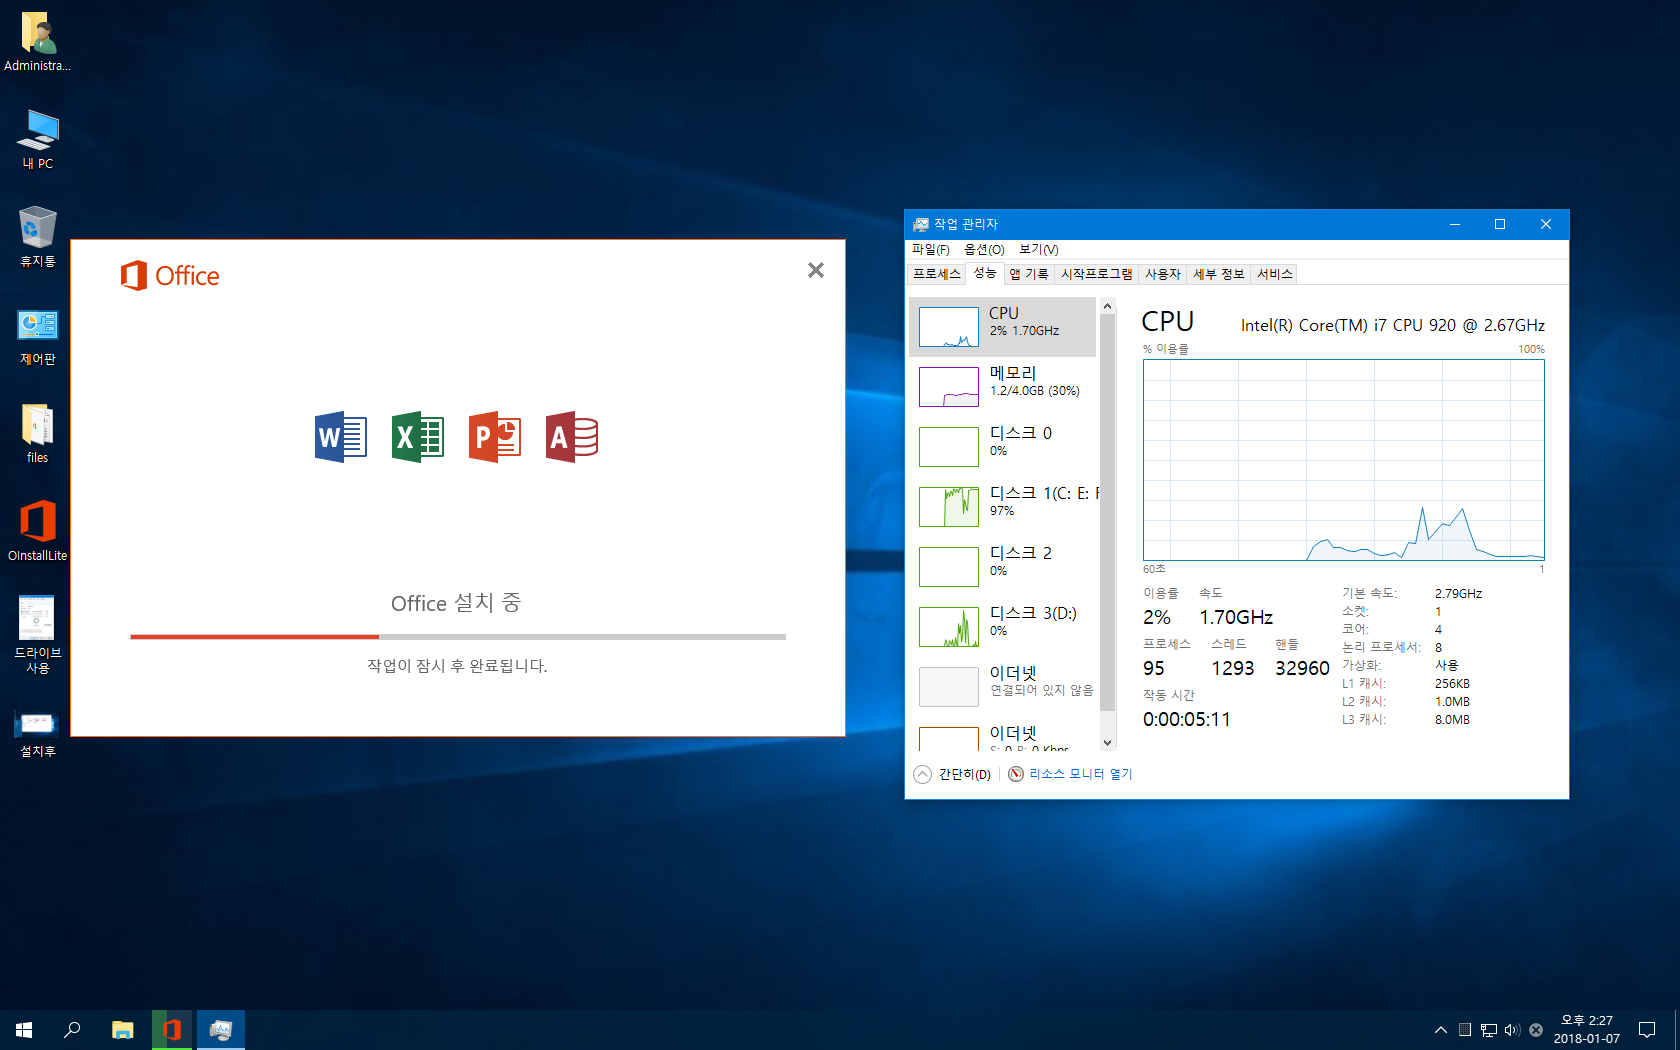
Task: Select the 디스크 2 performance item
Action: 1003,567
